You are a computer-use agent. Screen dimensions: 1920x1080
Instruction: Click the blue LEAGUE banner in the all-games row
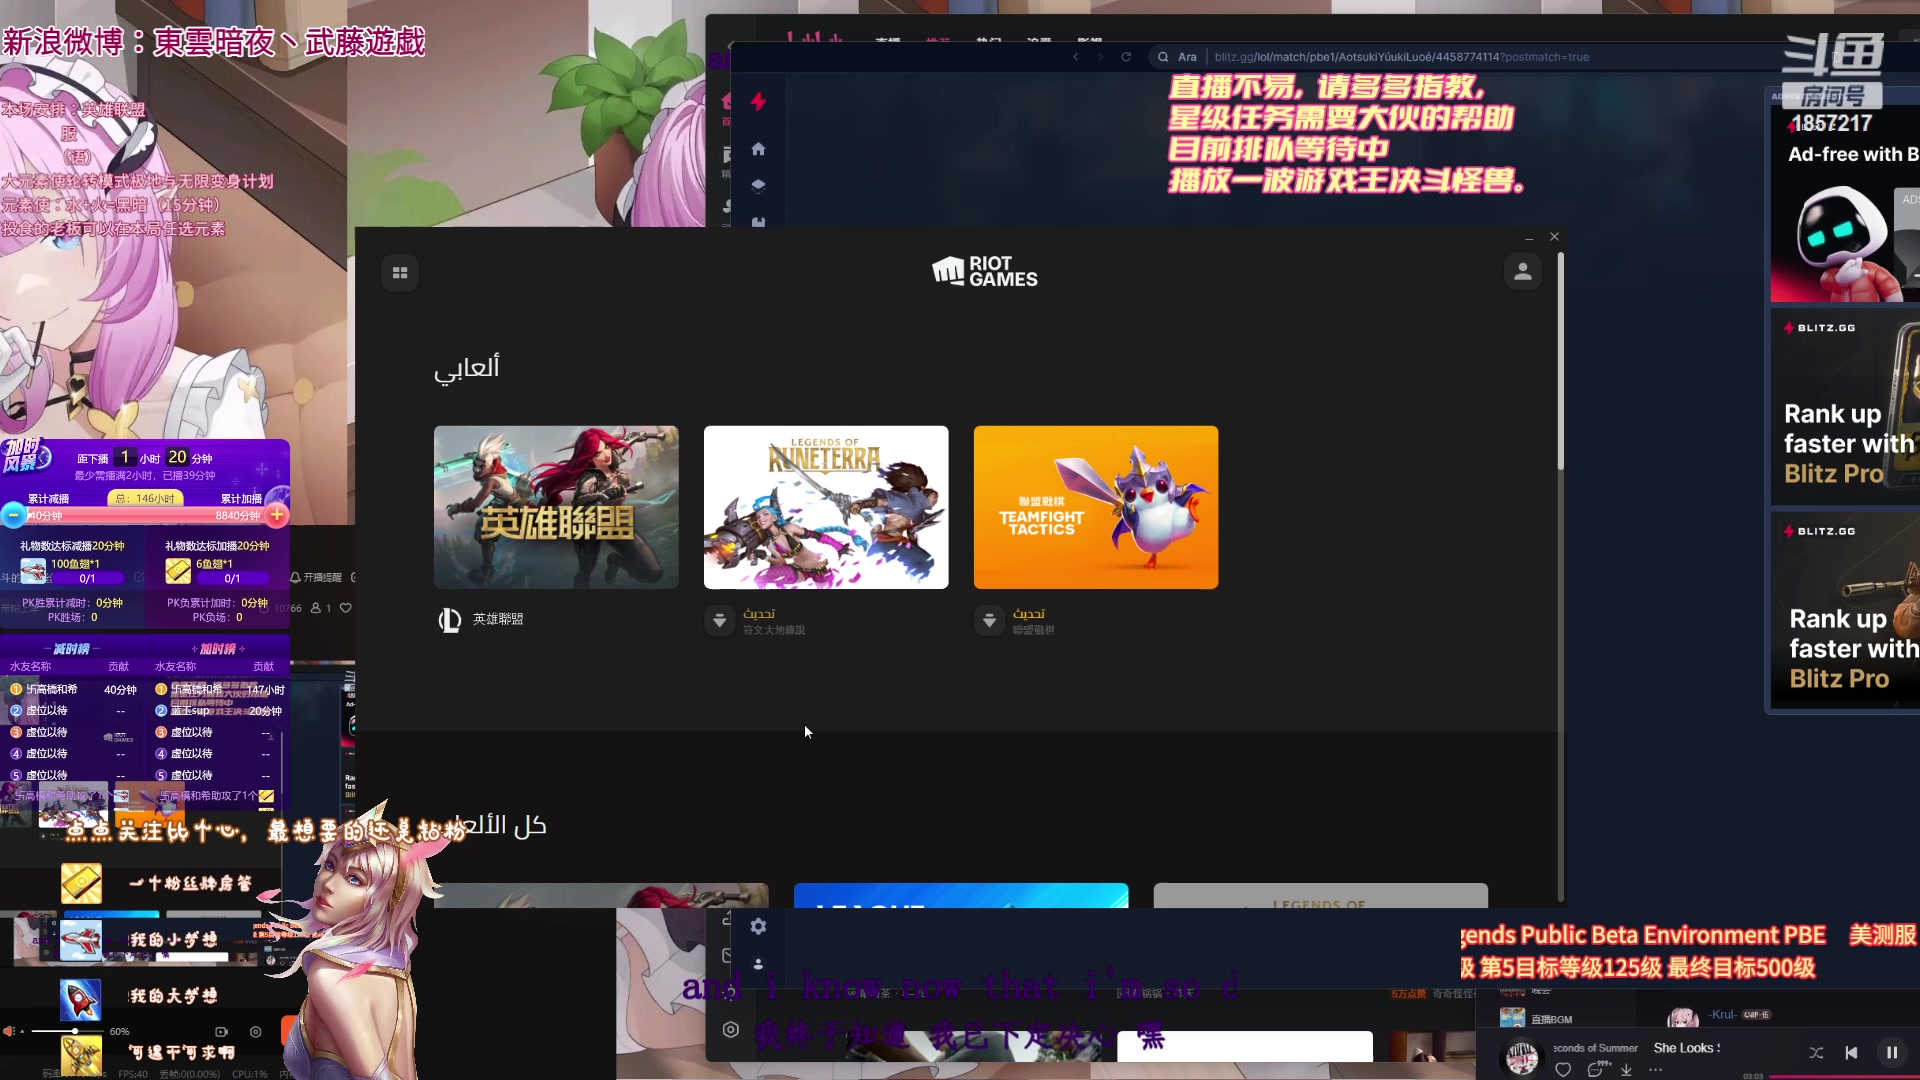[x=961, y=895]
